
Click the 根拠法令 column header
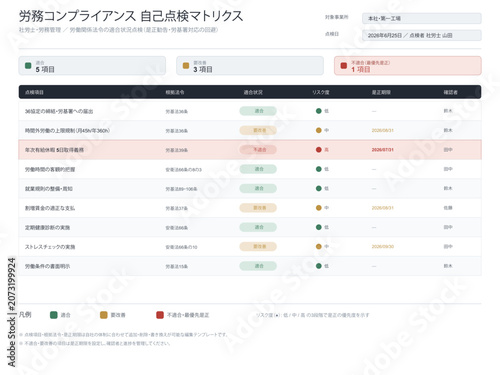[x=175, y=92]
